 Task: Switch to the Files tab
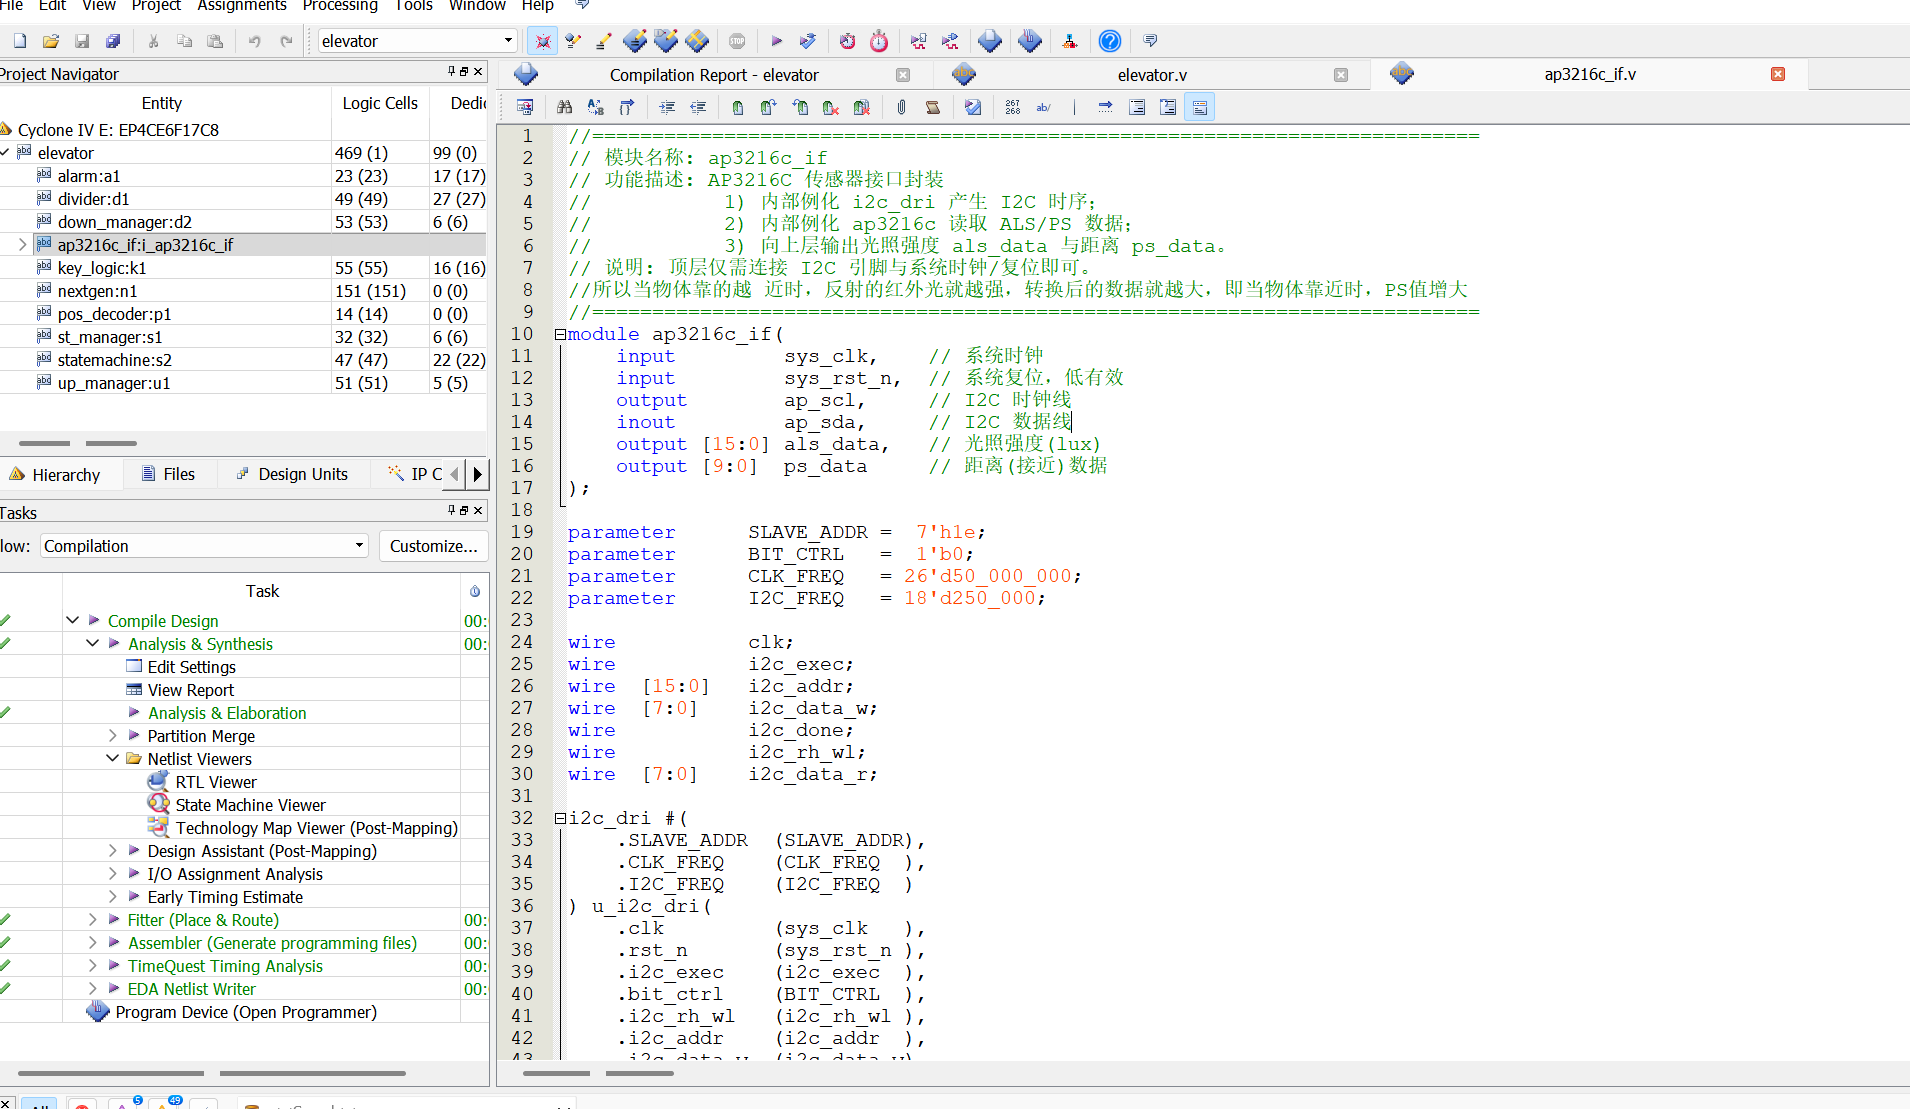(168, 474)
